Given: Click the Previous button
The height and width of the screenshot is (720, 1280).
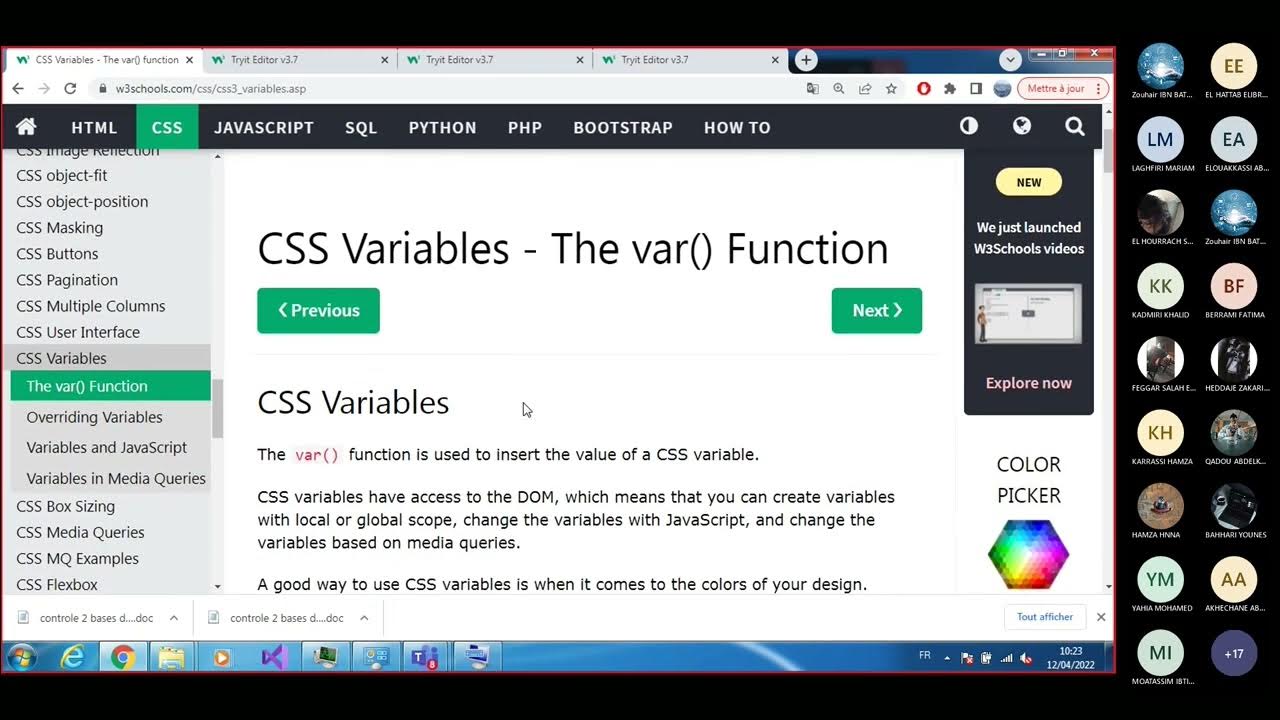Looking at the screenshot, I should [x=318, y=310].
